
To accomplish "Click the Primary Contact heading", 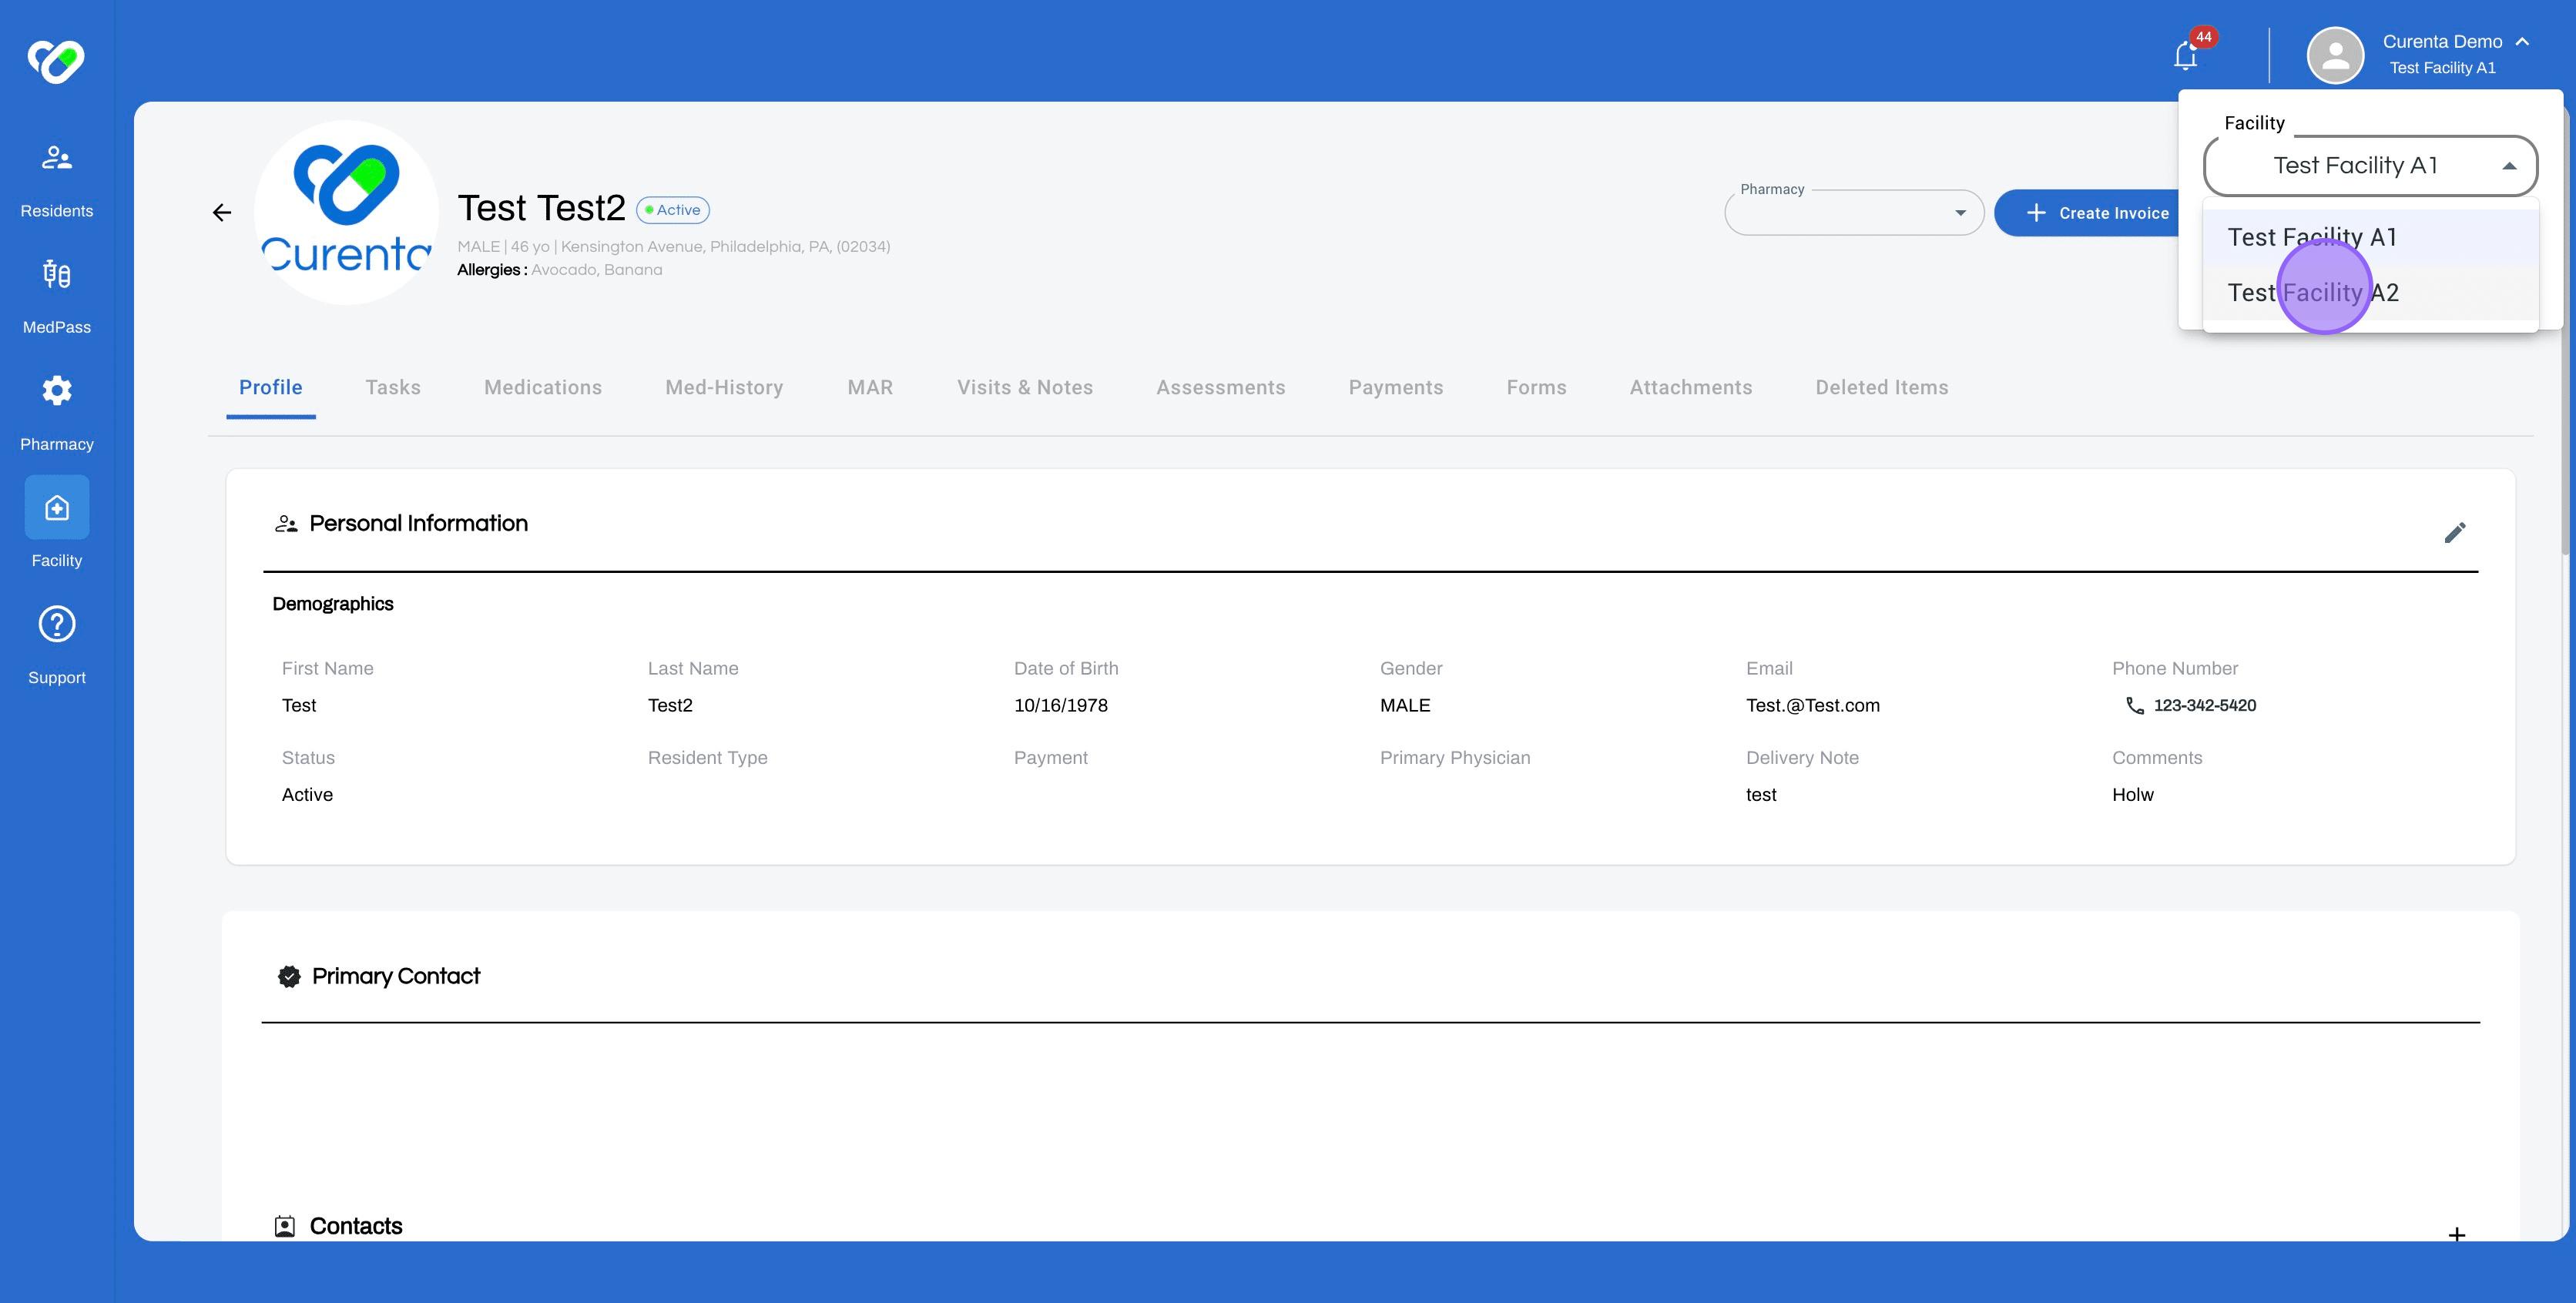I will pyautogui.click(x=396, y=976).
